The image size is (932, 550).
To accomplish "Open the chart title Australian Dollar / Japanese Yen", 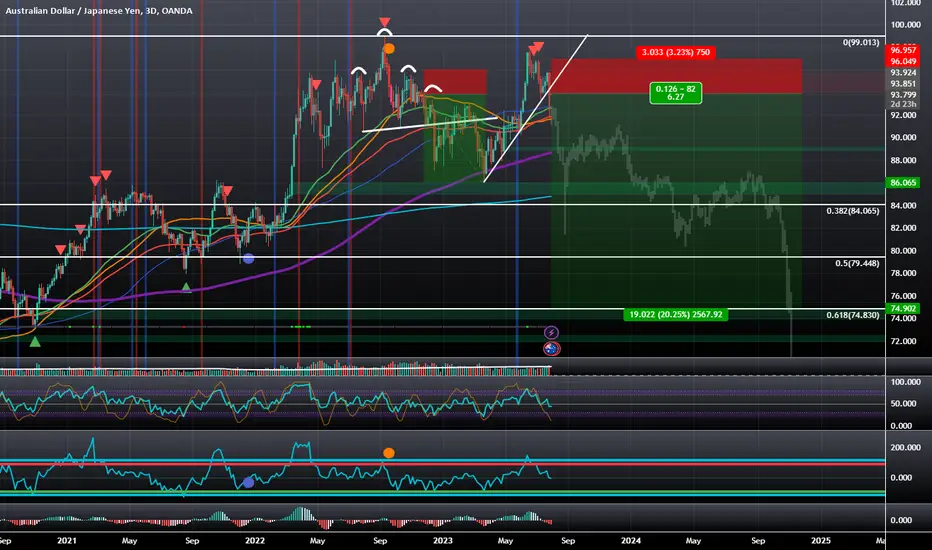I will point(99,11).
